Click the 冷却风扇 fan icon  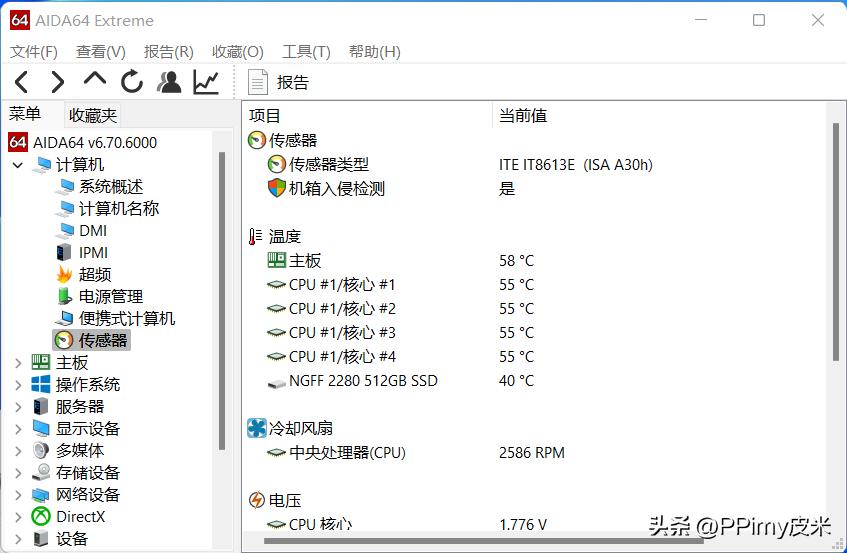(x=257, y=428)
